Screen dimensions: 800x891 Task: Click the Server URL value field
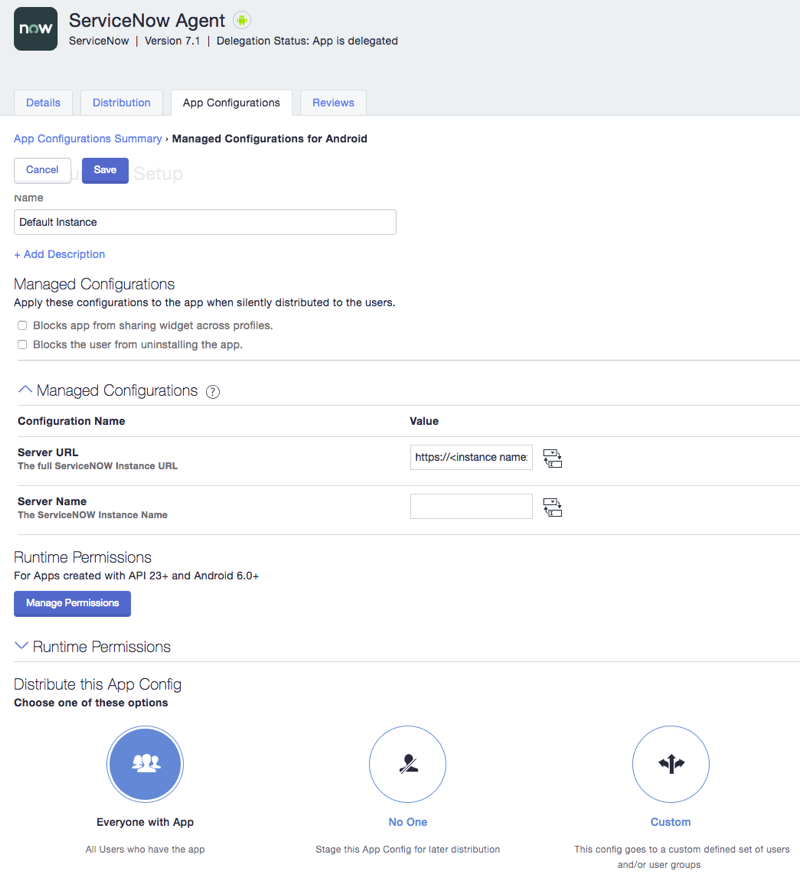coord(471,457)
